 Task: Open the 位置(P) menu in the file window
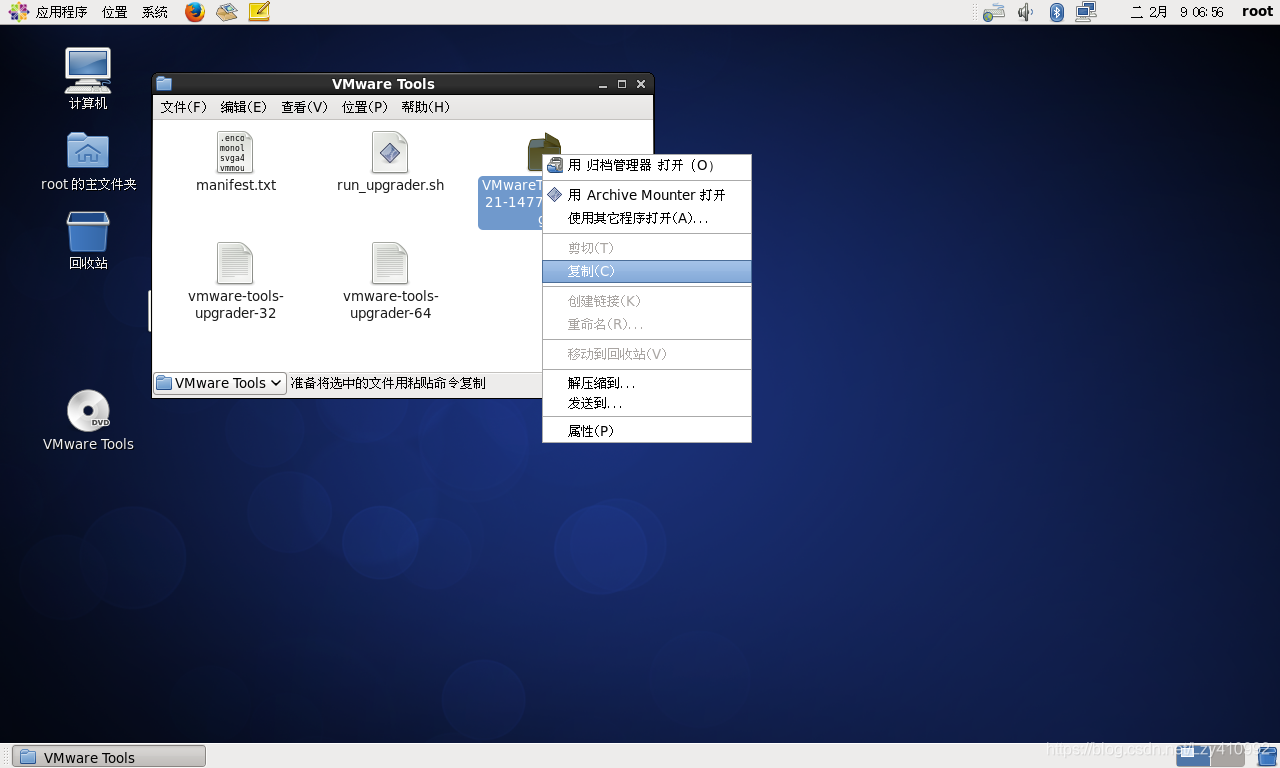tap(364, 107)
